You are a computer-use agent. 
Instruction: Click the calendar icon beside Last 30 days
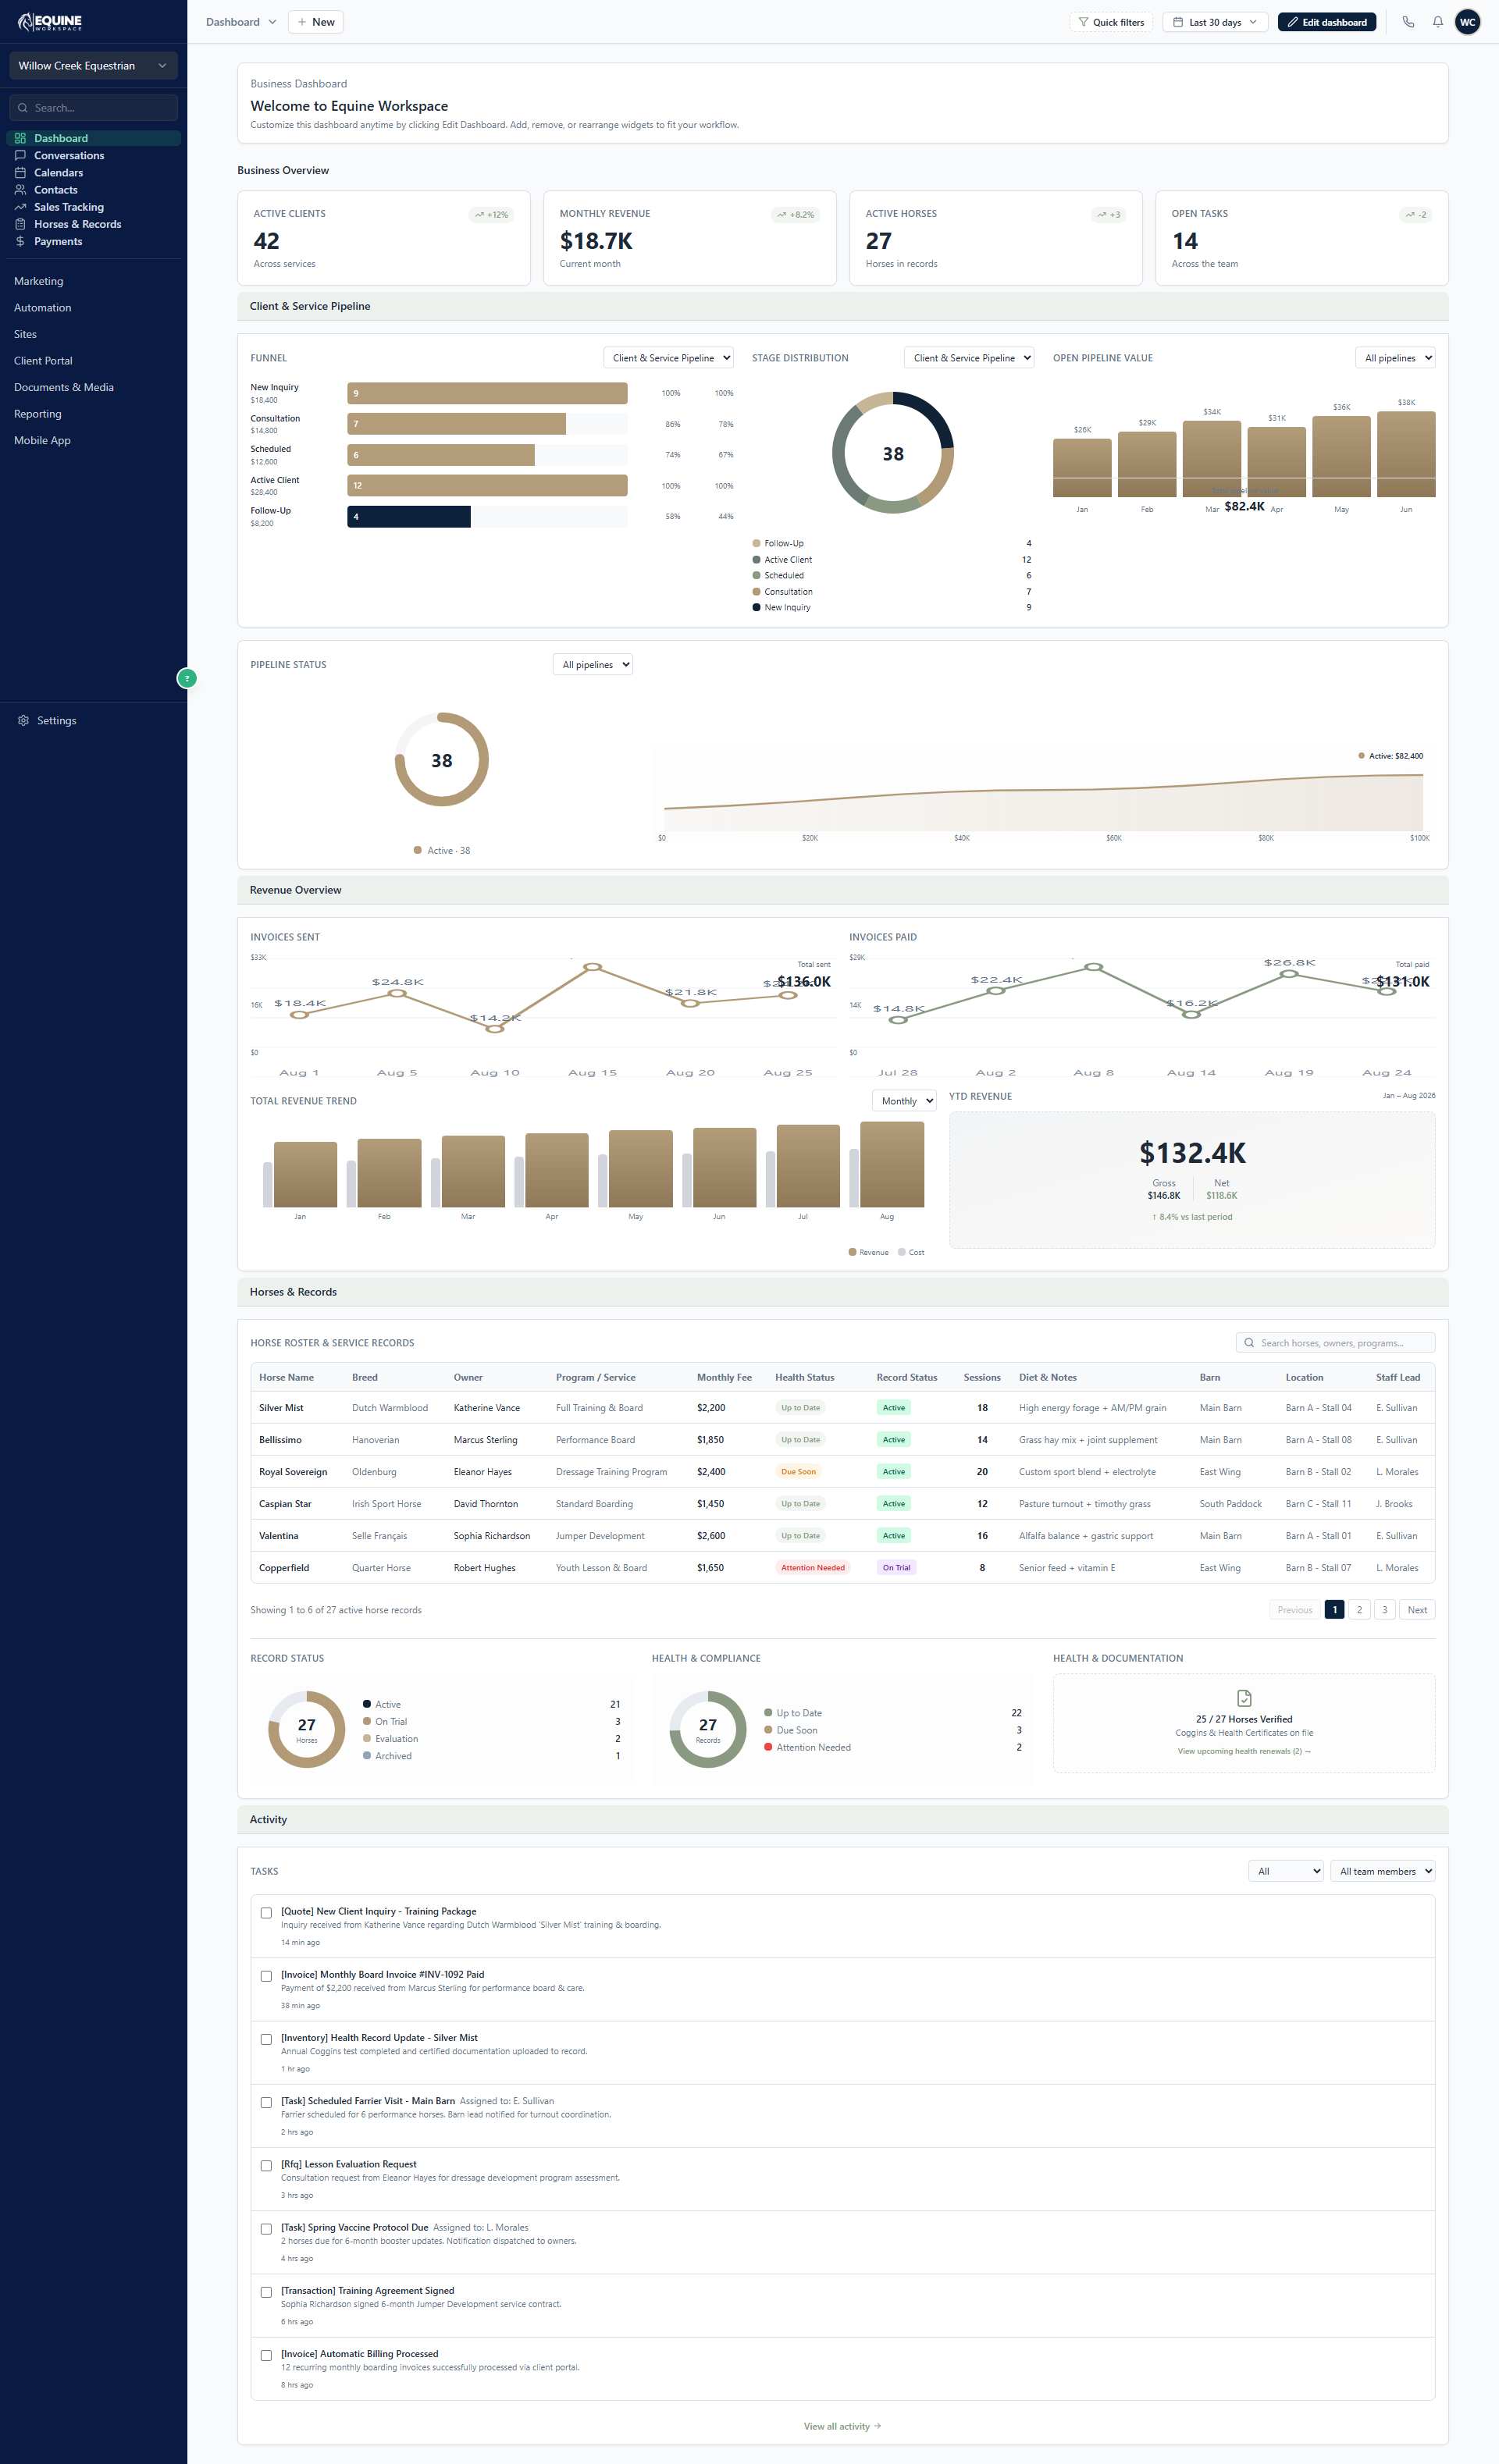(x=1177, y=22)
